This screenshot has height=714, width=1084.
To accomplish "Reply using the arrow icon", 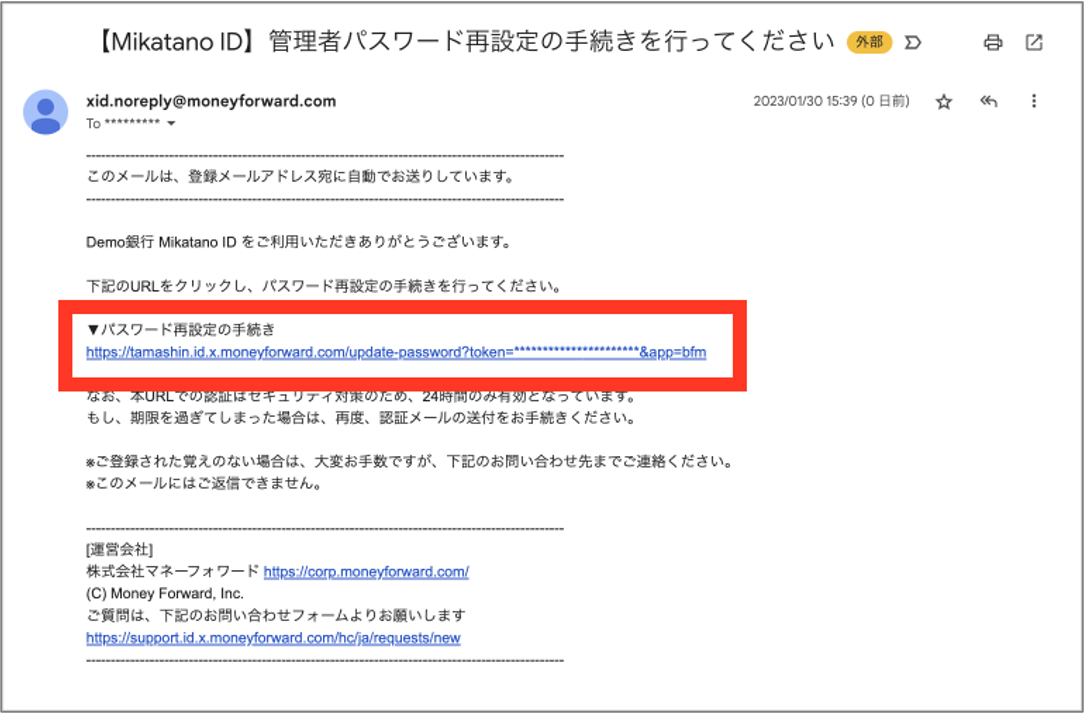I will pyautogui.click(x=989, y=102).
